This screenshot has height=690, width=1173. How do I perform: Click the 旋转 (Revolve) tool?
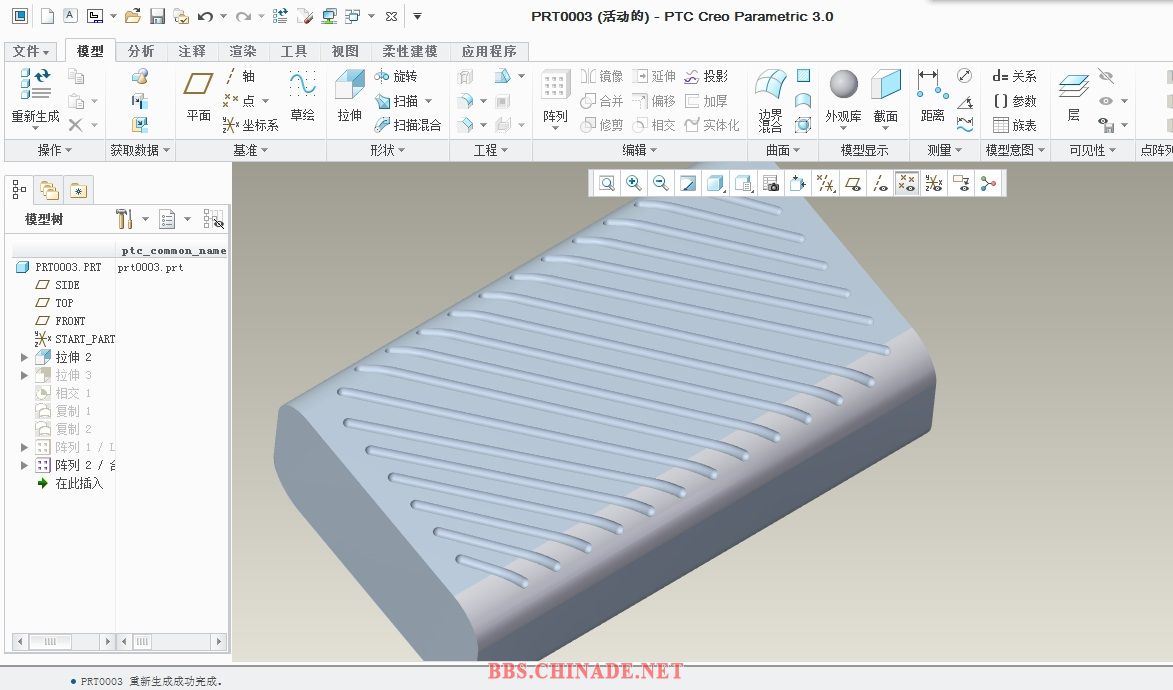click(396, 76)
